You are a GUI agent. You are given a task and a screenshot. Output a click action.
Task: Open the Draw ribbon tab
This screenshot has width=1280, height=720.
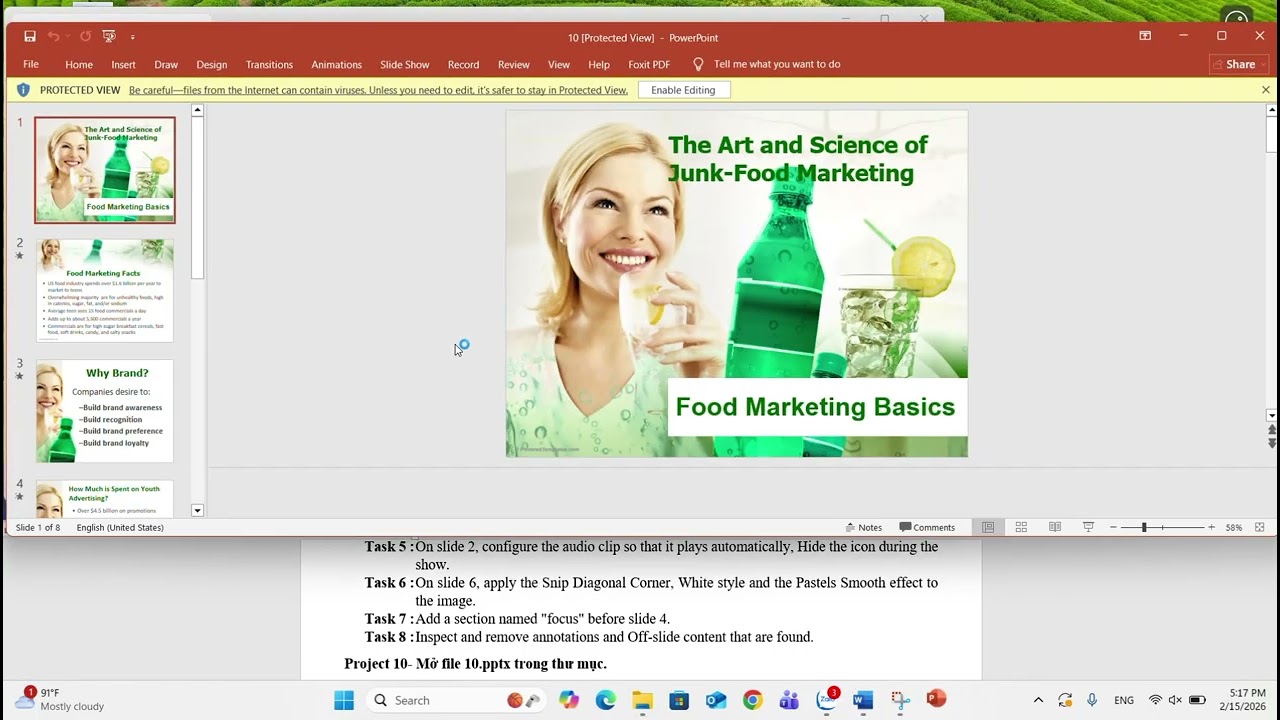[x=166, y=64]
